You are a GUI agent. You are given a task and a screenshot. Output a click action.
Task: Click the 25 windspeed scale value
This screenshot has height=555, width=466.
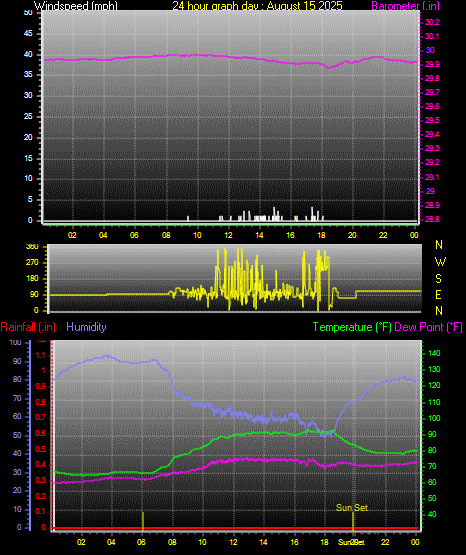click(28, 116)
